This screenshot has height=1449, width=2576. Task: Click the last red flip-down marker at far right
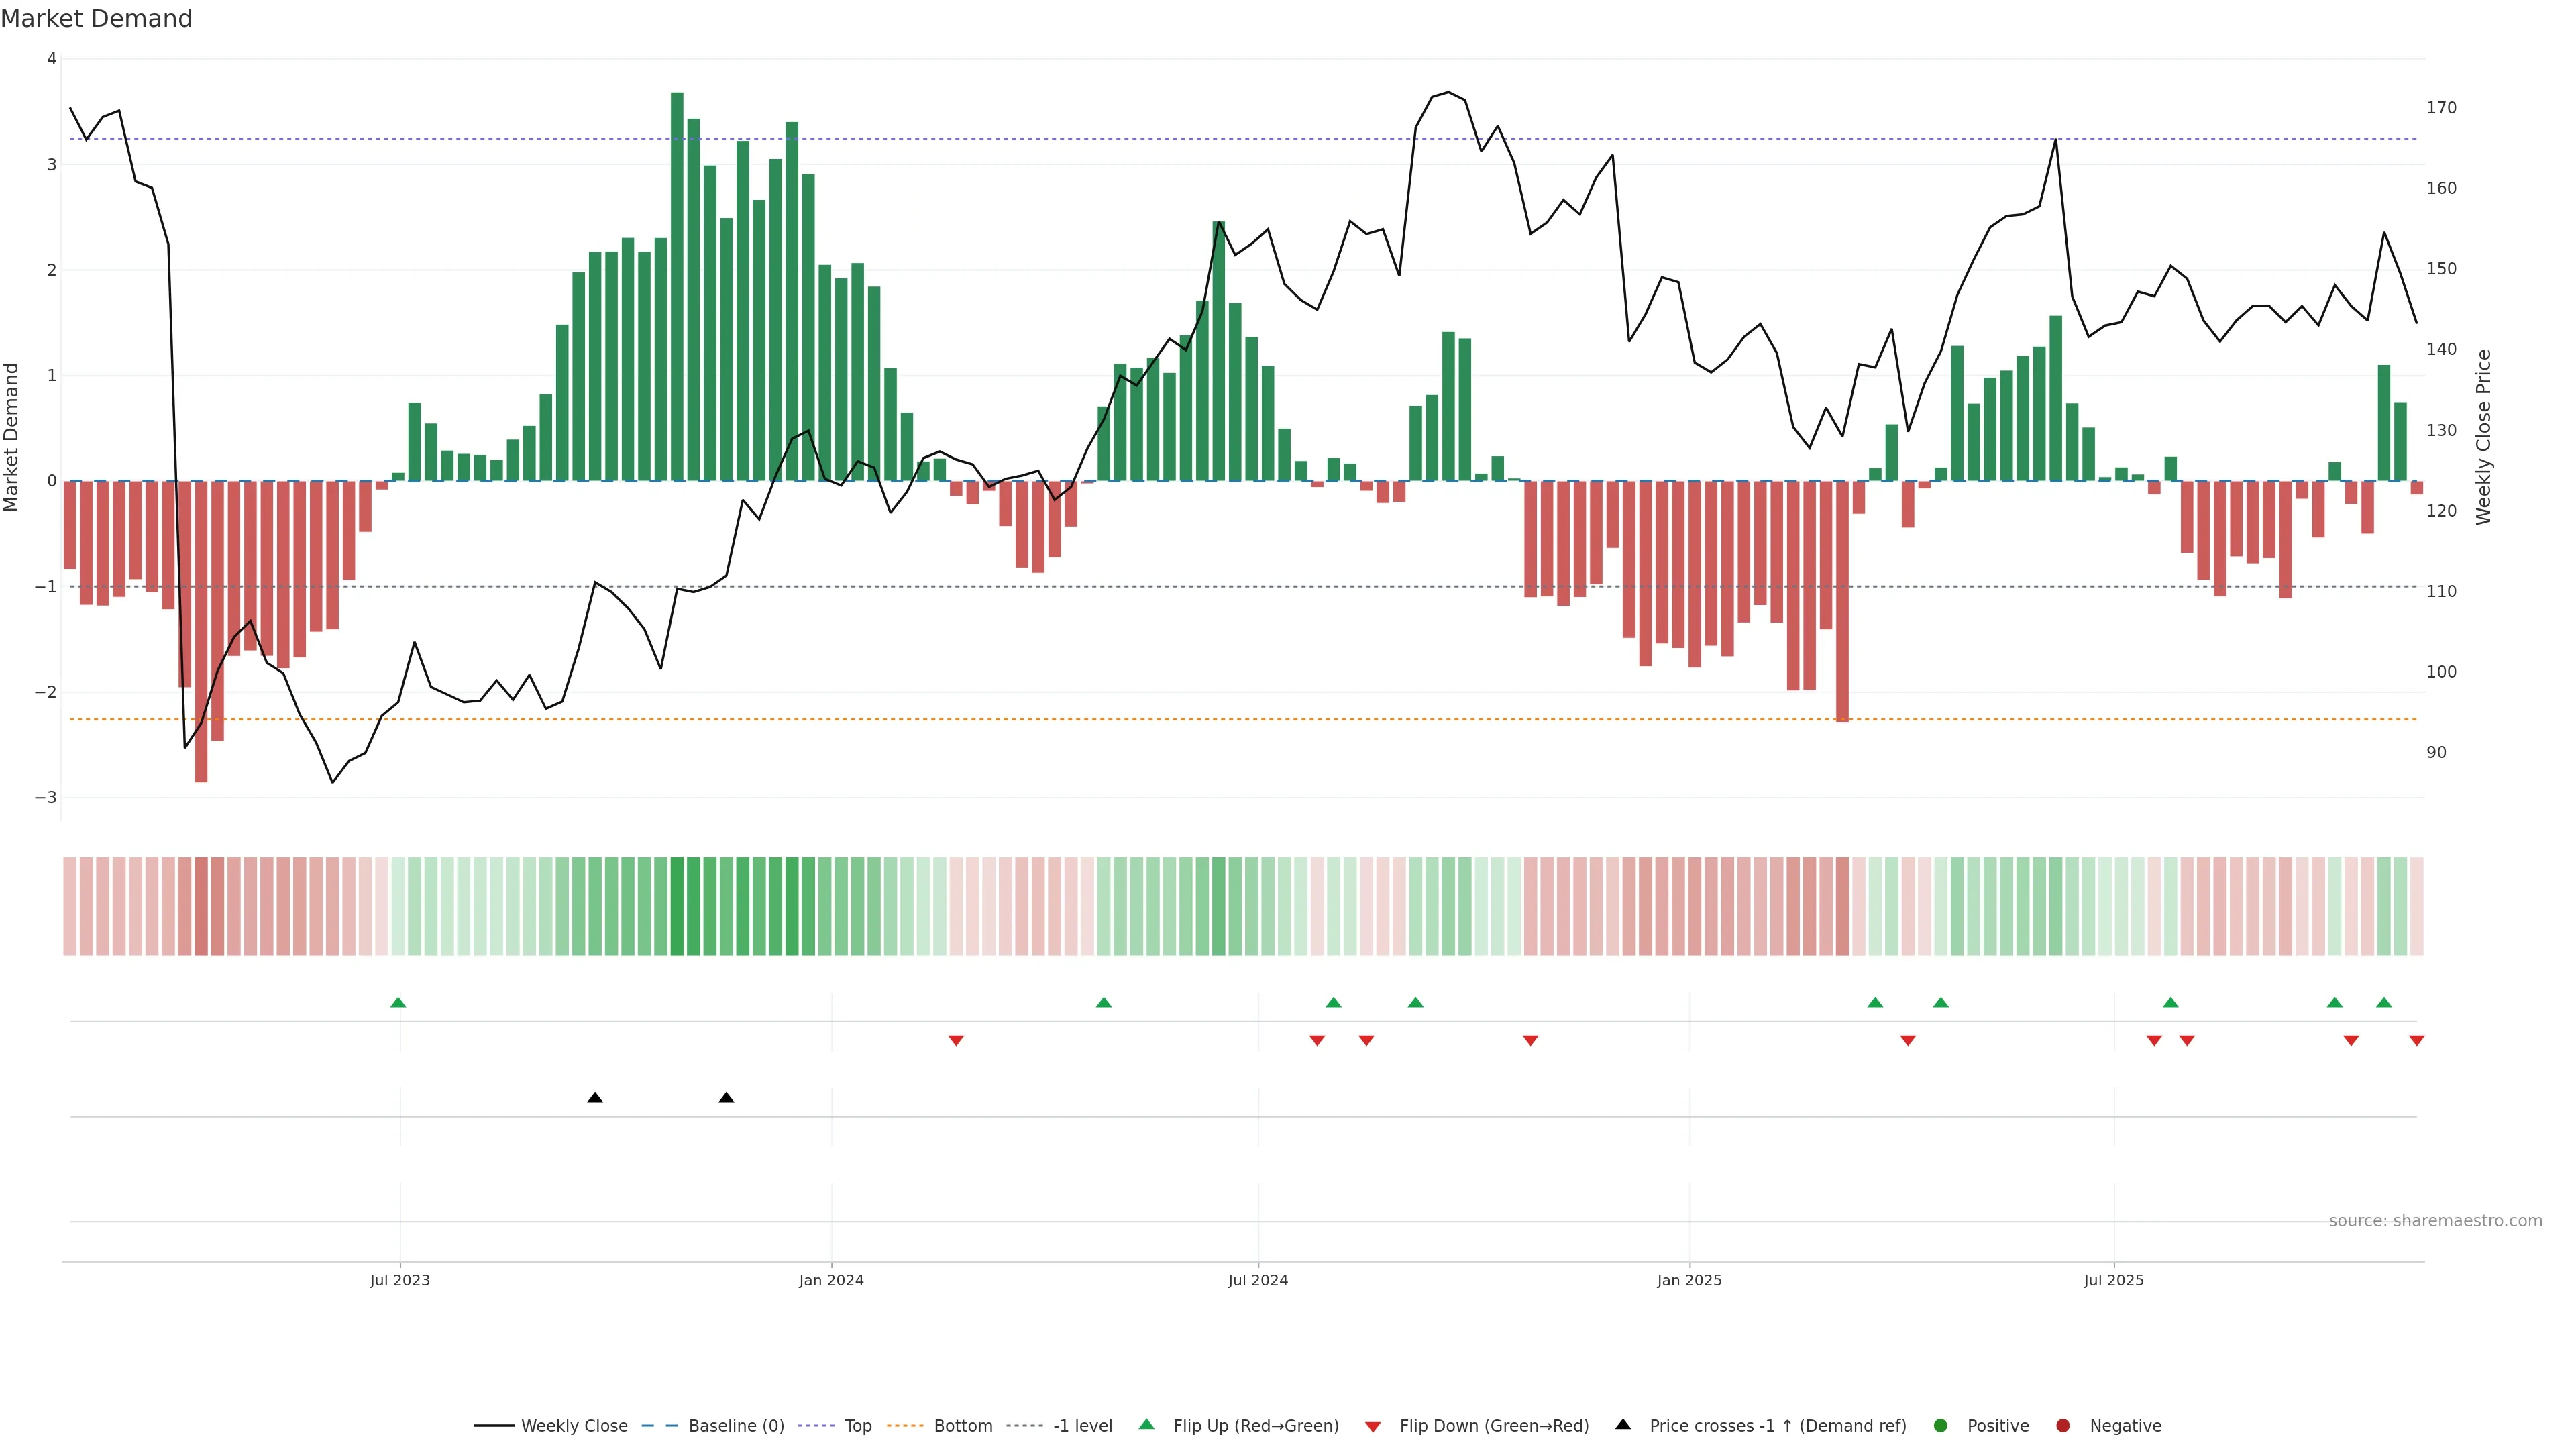coord(2417,1041)
